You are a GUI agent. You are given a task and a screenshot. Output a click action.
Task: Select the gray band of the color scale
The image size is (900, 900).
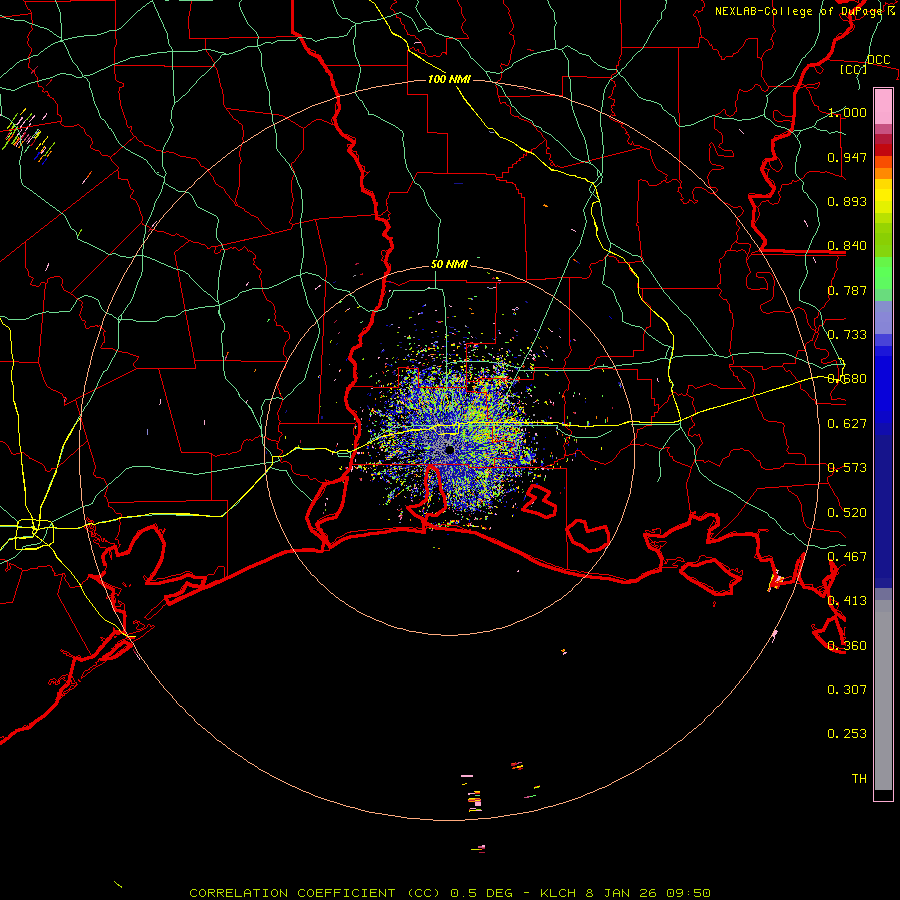tap(883, 695)
